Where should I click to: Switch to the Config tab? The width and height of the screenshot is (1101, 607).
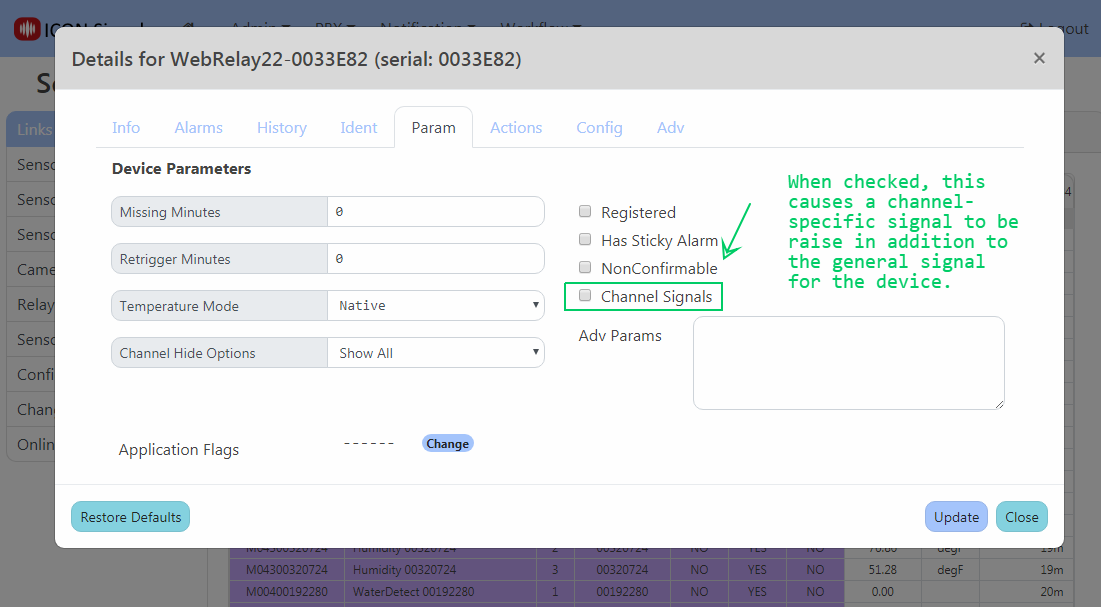point(599,128)
